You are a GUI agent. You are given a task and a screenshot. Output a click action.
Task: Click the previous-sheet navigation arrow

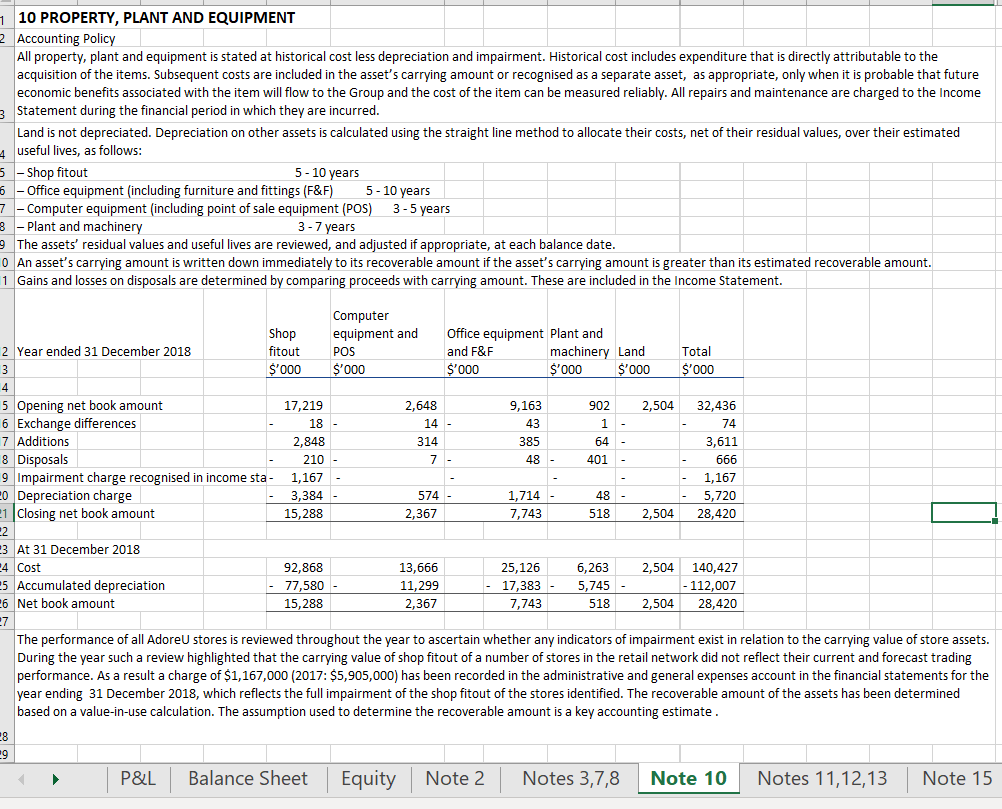pyautogui.click(x=20, y=778)
